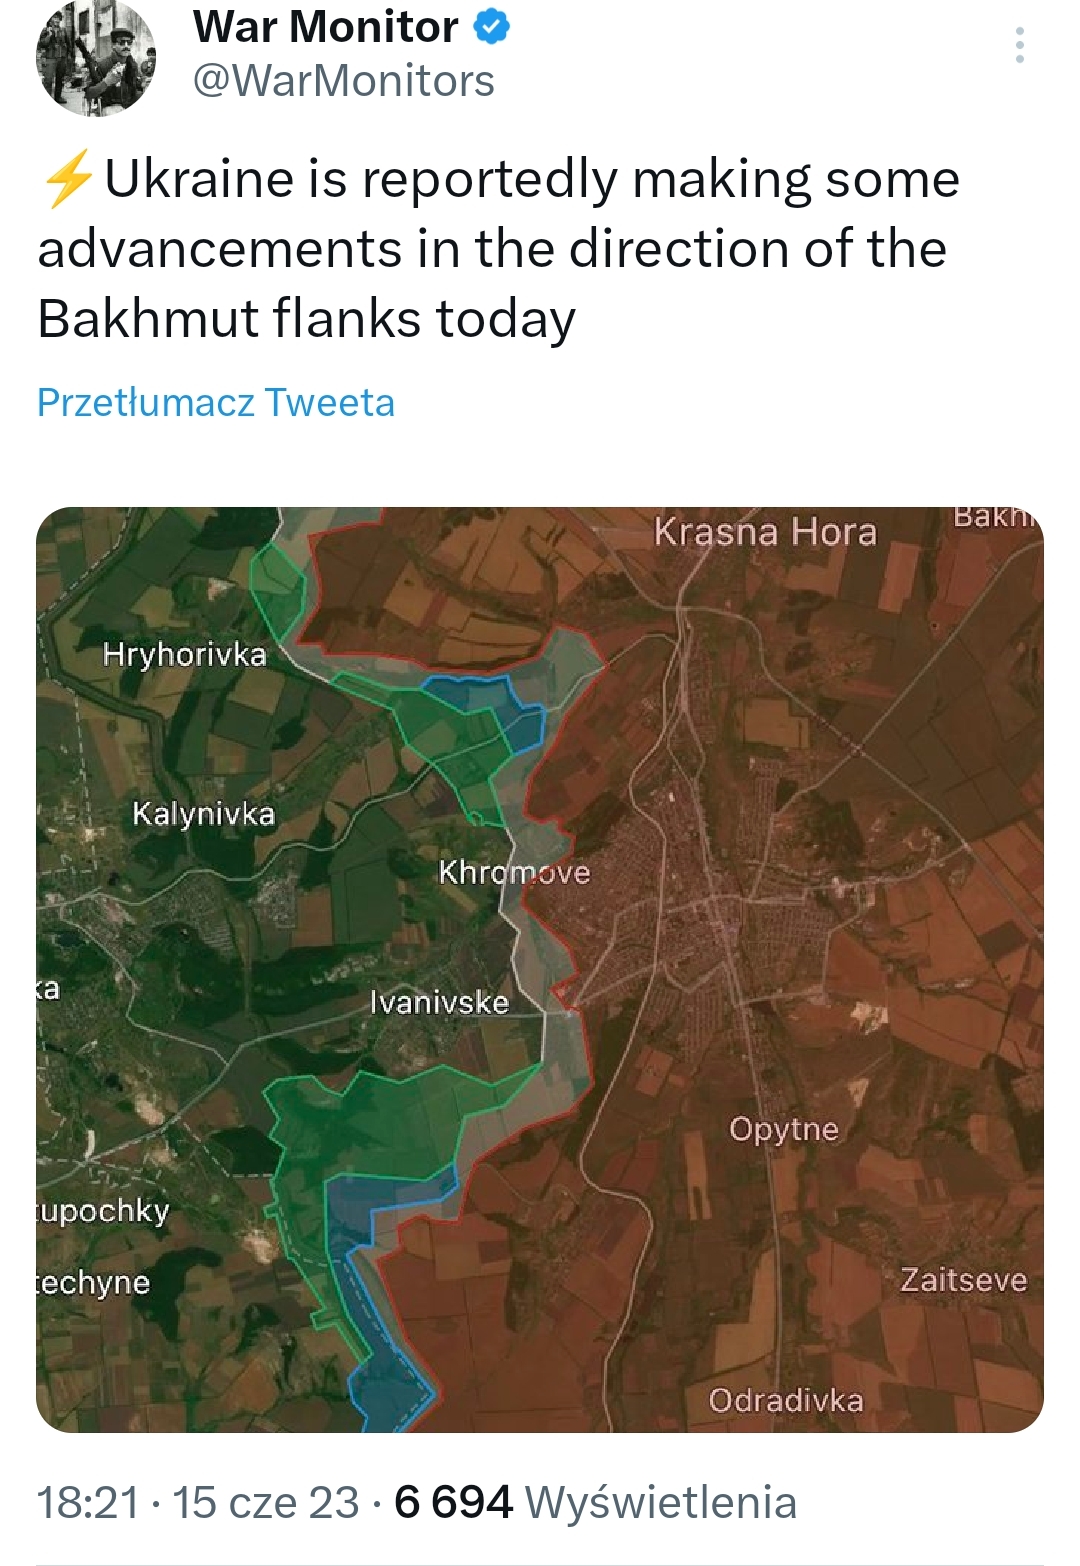Click the Przetłumacz Tweeta translate link
Image resolution: width=1080 pixels, height=1566 pixels.
pyautogui.click(x=216, y=402)
